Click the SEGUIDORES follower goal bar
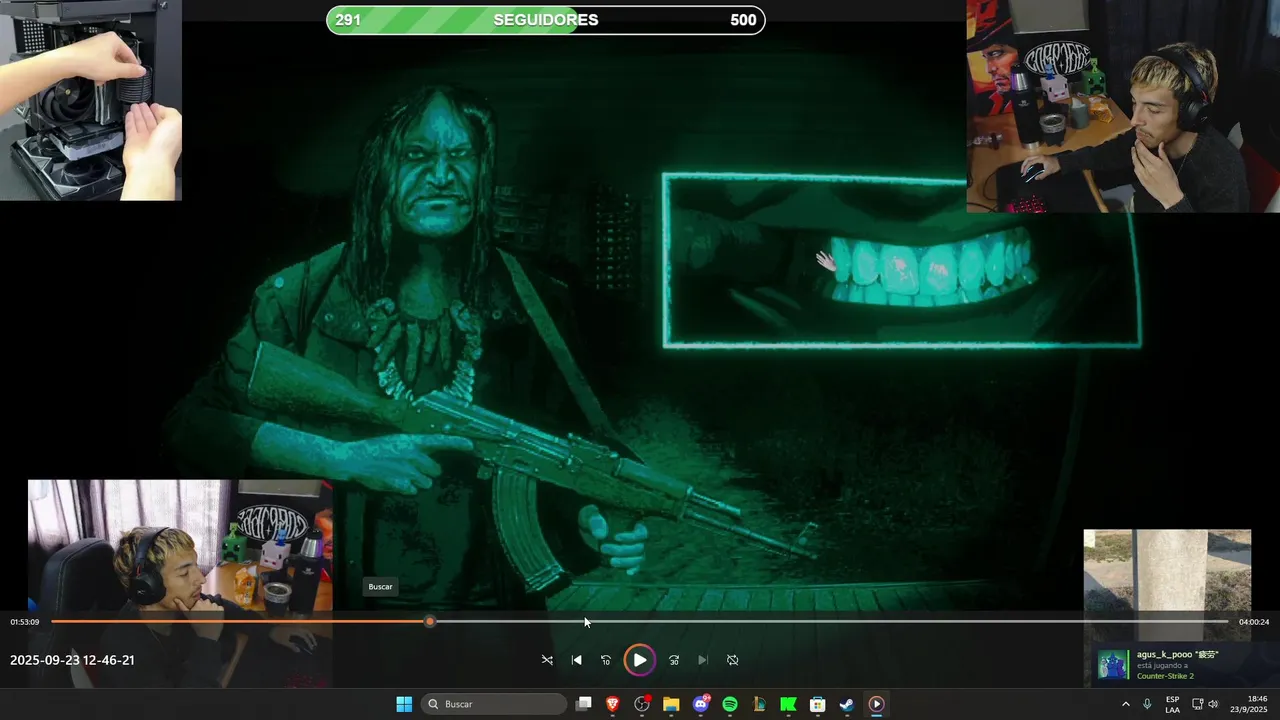This screenshot has height=720, width=1280. 546,20
